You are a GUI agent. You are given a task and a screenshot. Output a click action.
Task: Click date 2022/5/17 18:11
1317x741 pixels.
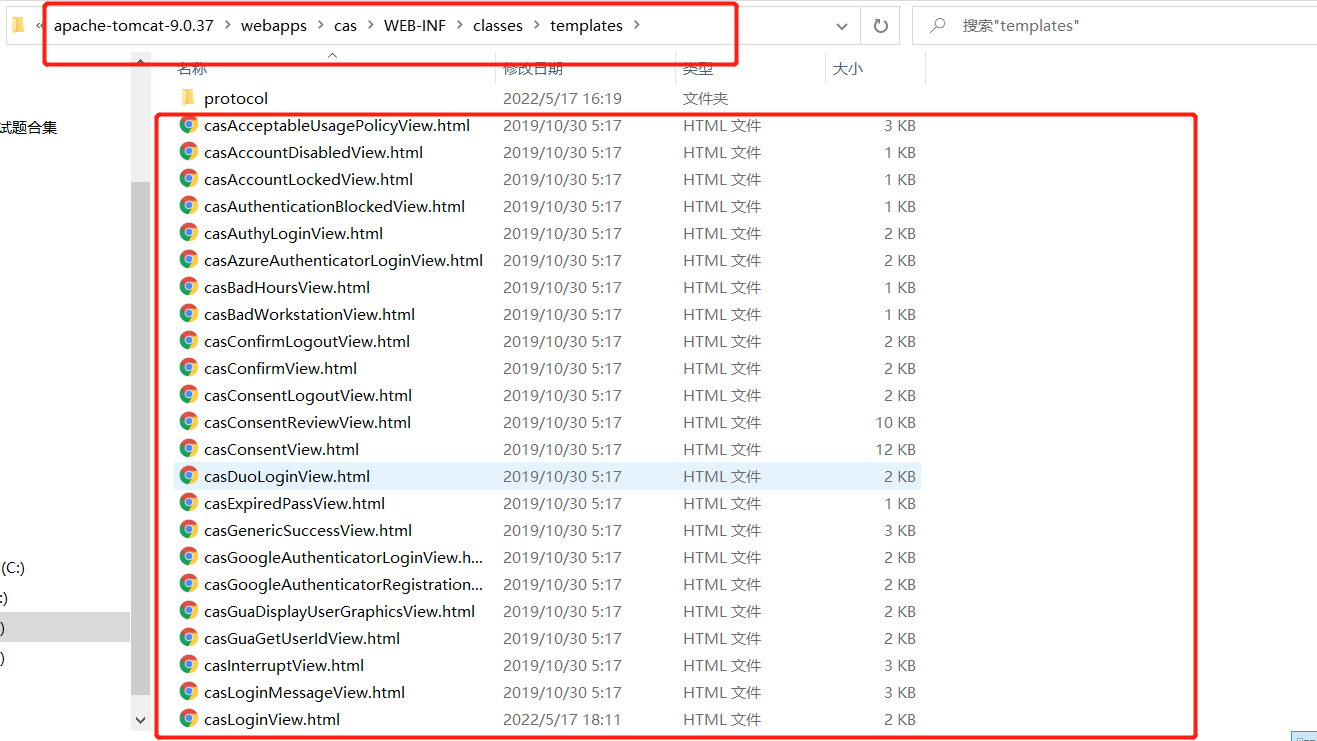point(562,719)
